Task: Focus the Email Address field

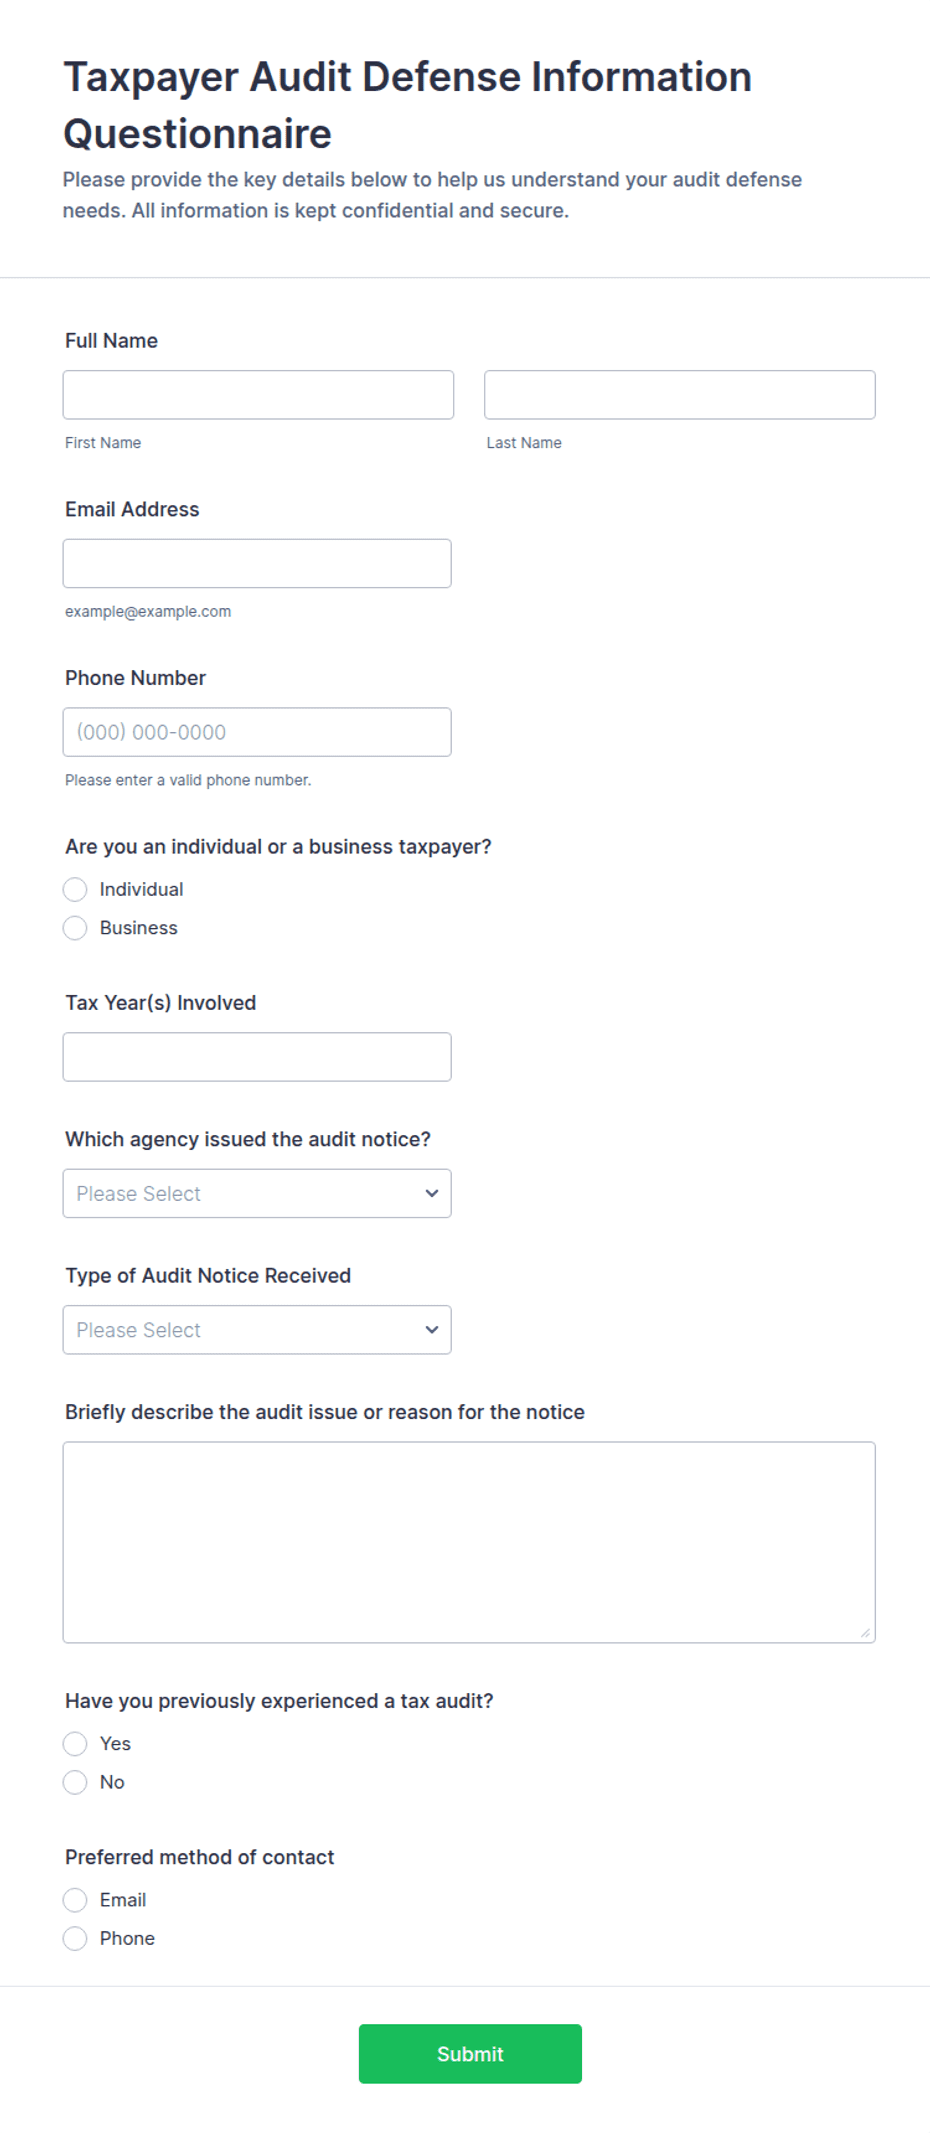Action: click(x=257, y=564)
